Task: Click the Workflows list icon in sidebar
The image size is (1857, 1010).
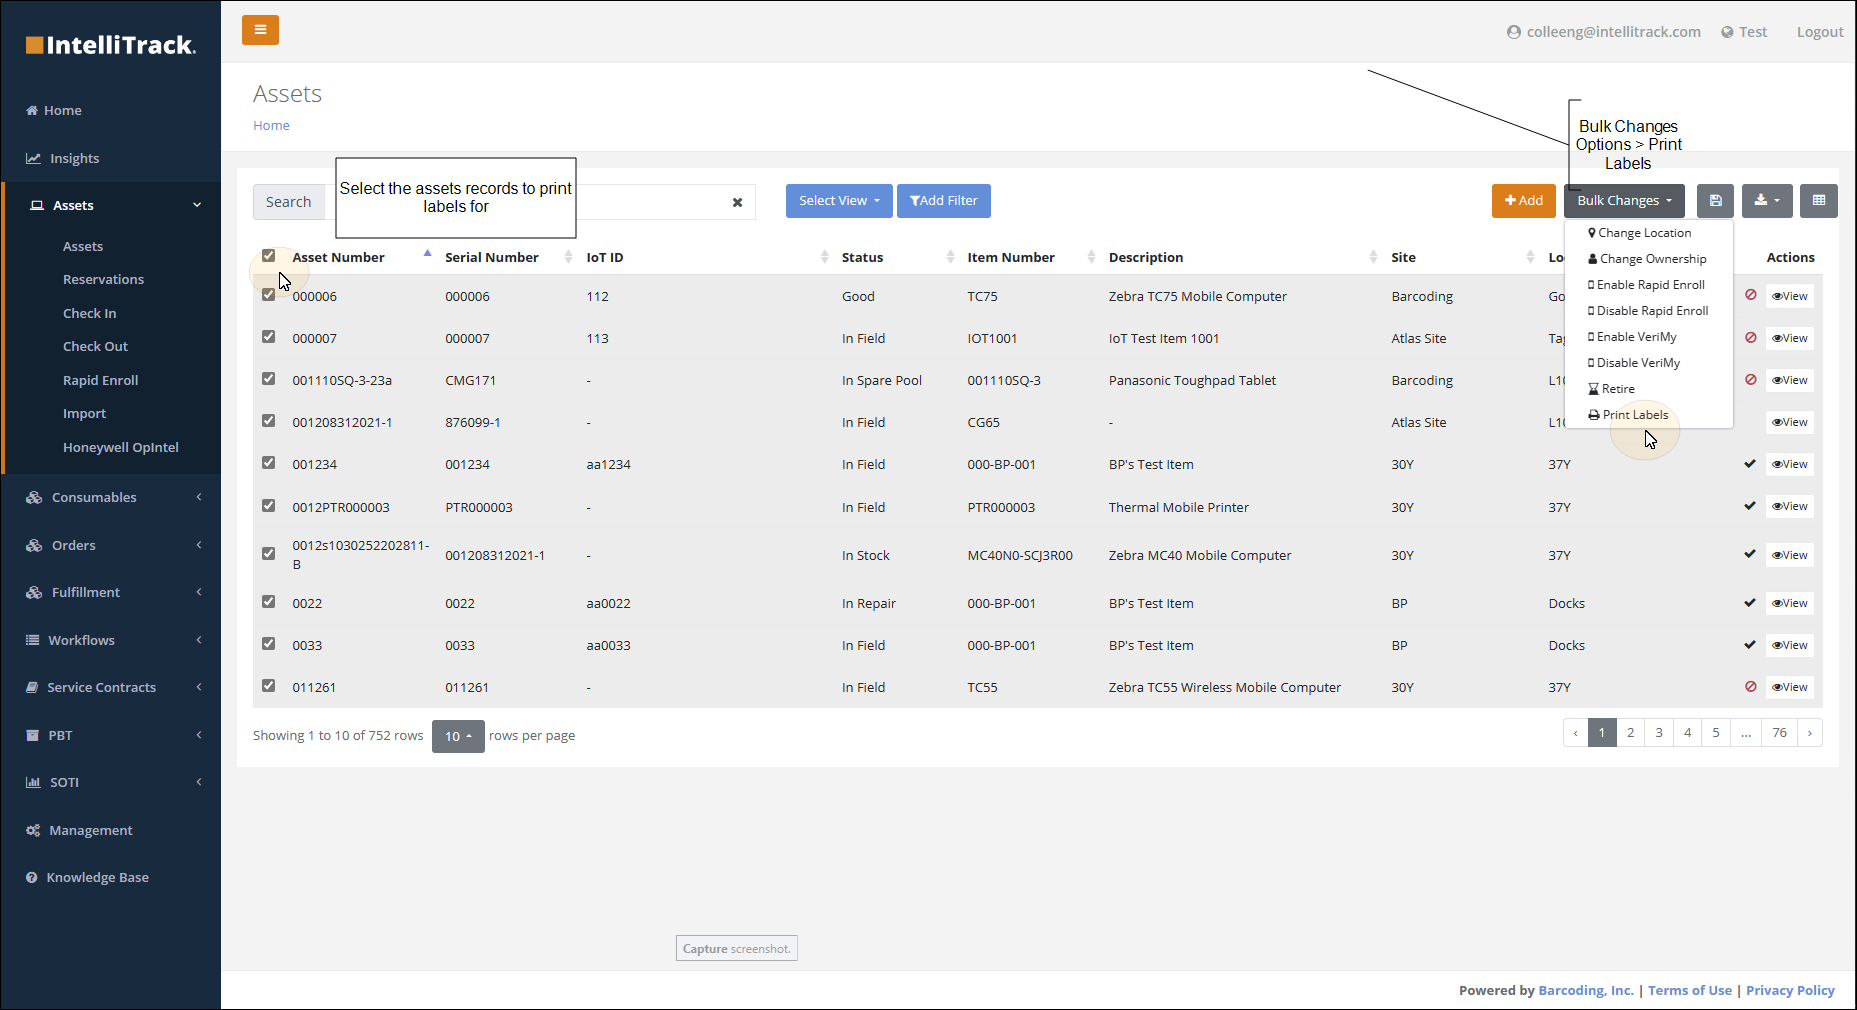Action: (32, 640)
